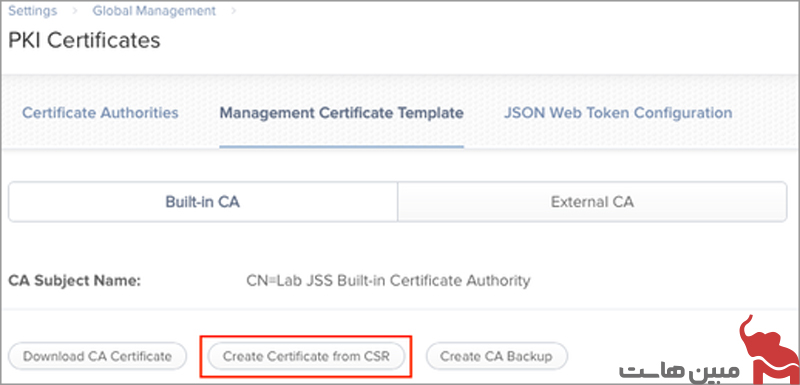Click the Download CA Certificate button
Image resolution: width=800 pixels, height=385 pixels.
click(x=97, y=356)
